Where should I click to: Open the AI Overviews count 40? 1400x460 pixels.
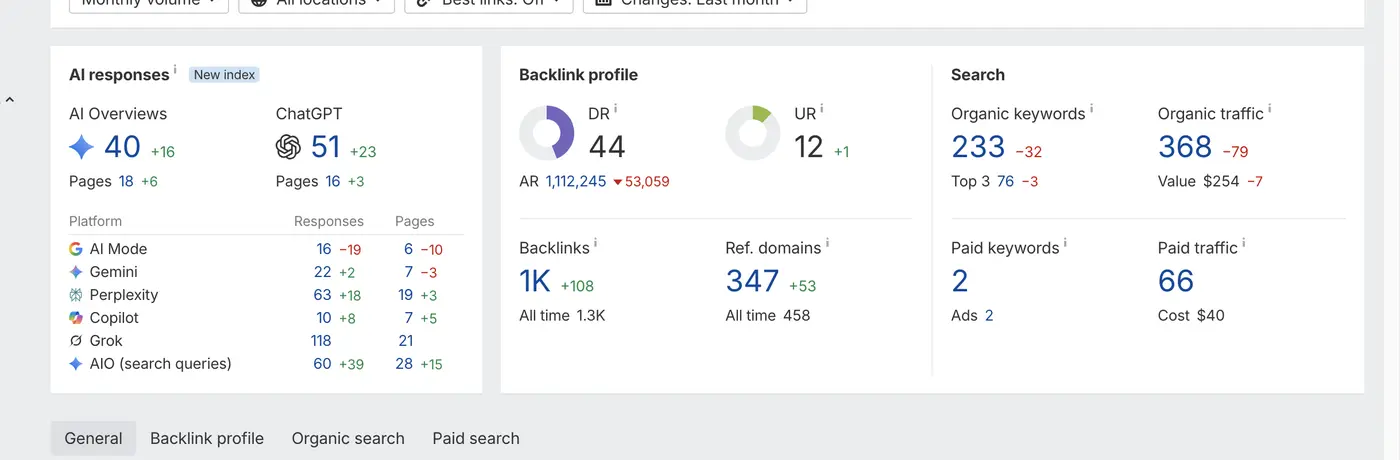click(x=122, y=148)
